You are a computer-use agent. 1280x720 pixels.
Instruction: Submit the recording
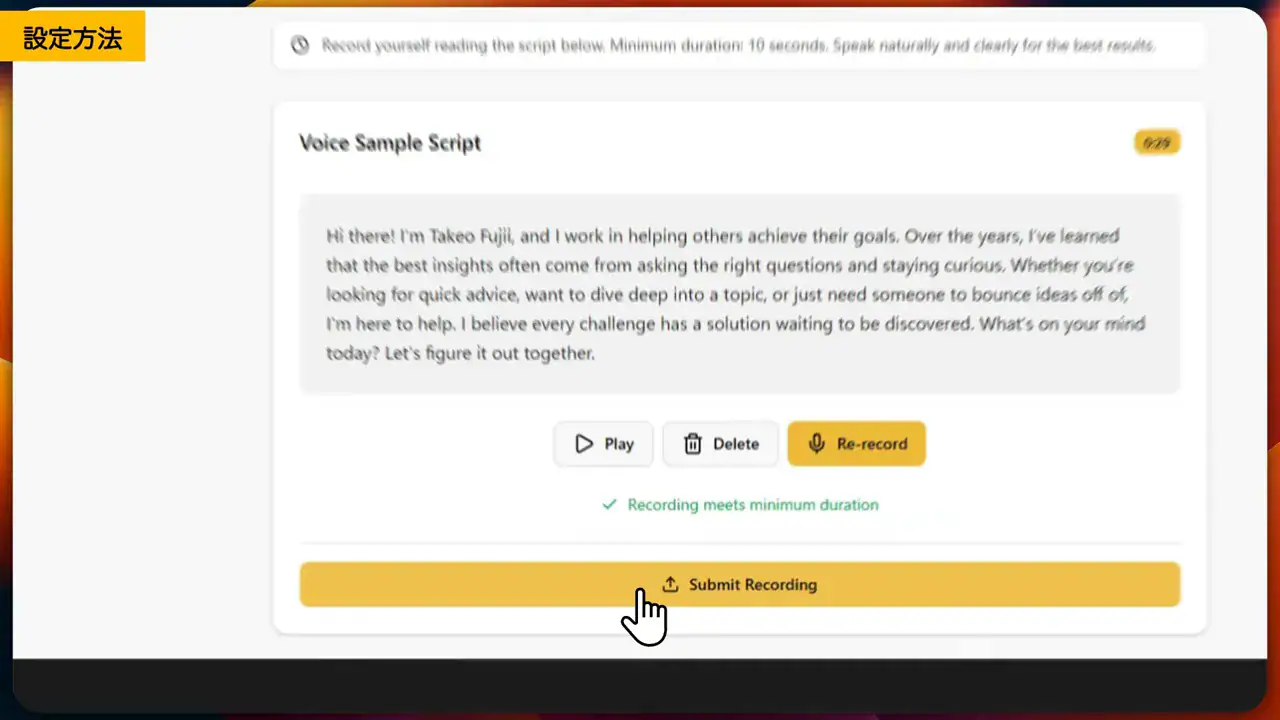tap(740, 585)
